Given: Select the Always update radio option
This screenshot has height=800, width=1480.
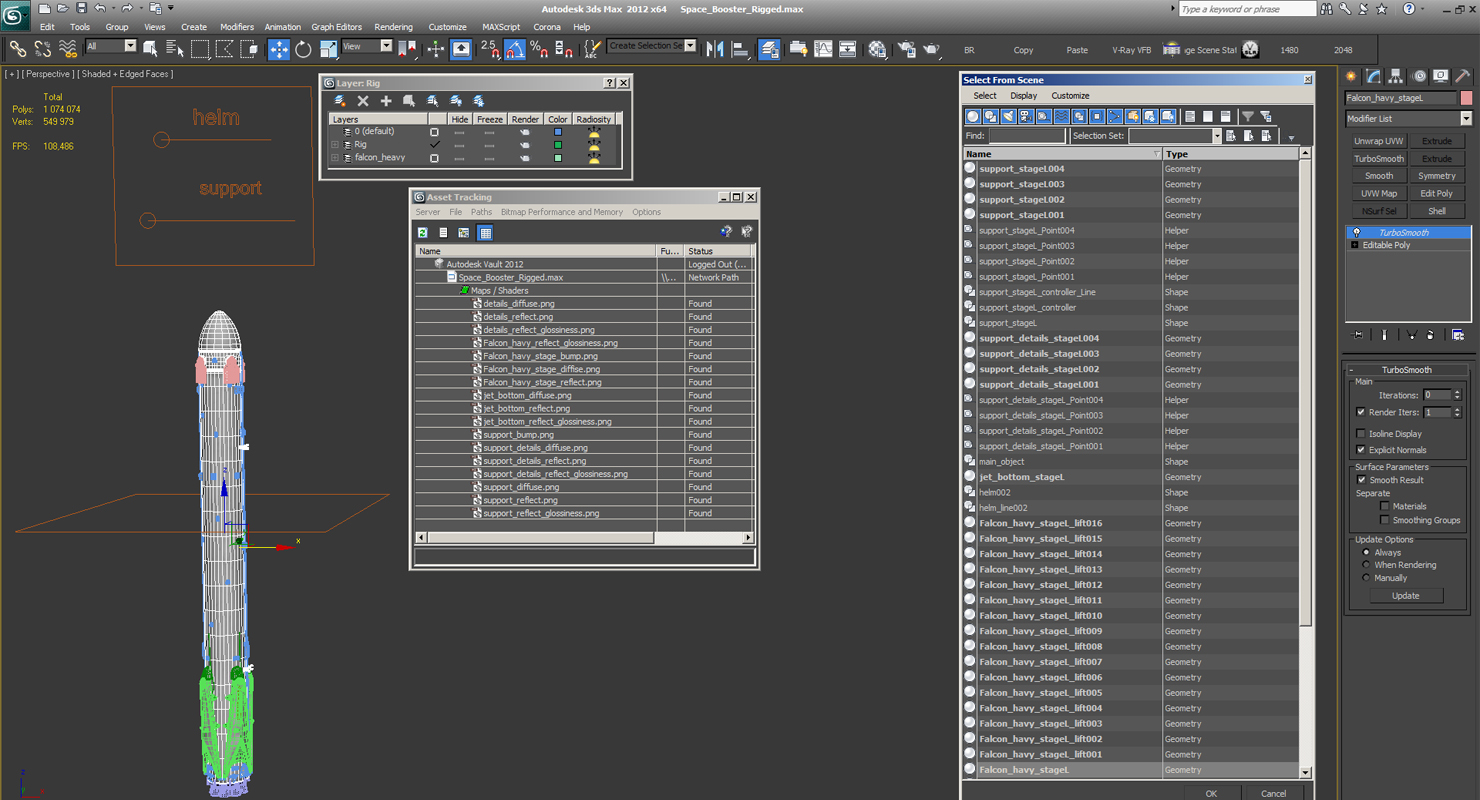Looking at the screenshot, I should click(x=1366, y=552).
